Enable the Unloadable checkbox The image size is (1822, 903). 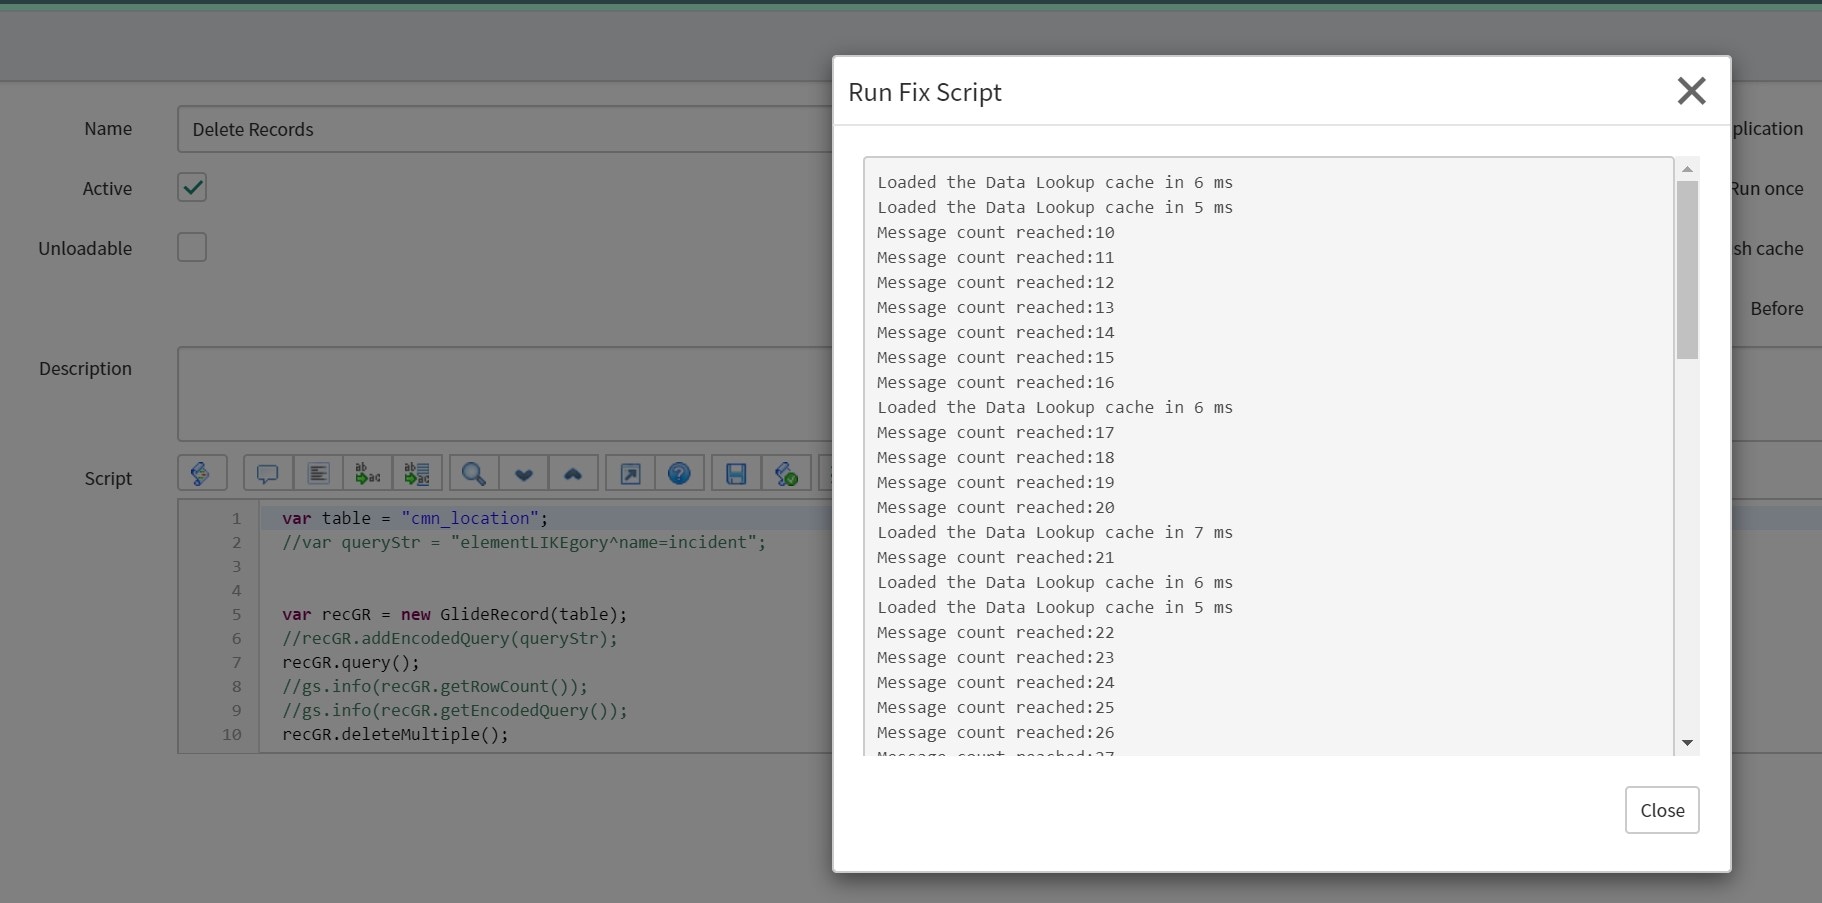point(191,247)
